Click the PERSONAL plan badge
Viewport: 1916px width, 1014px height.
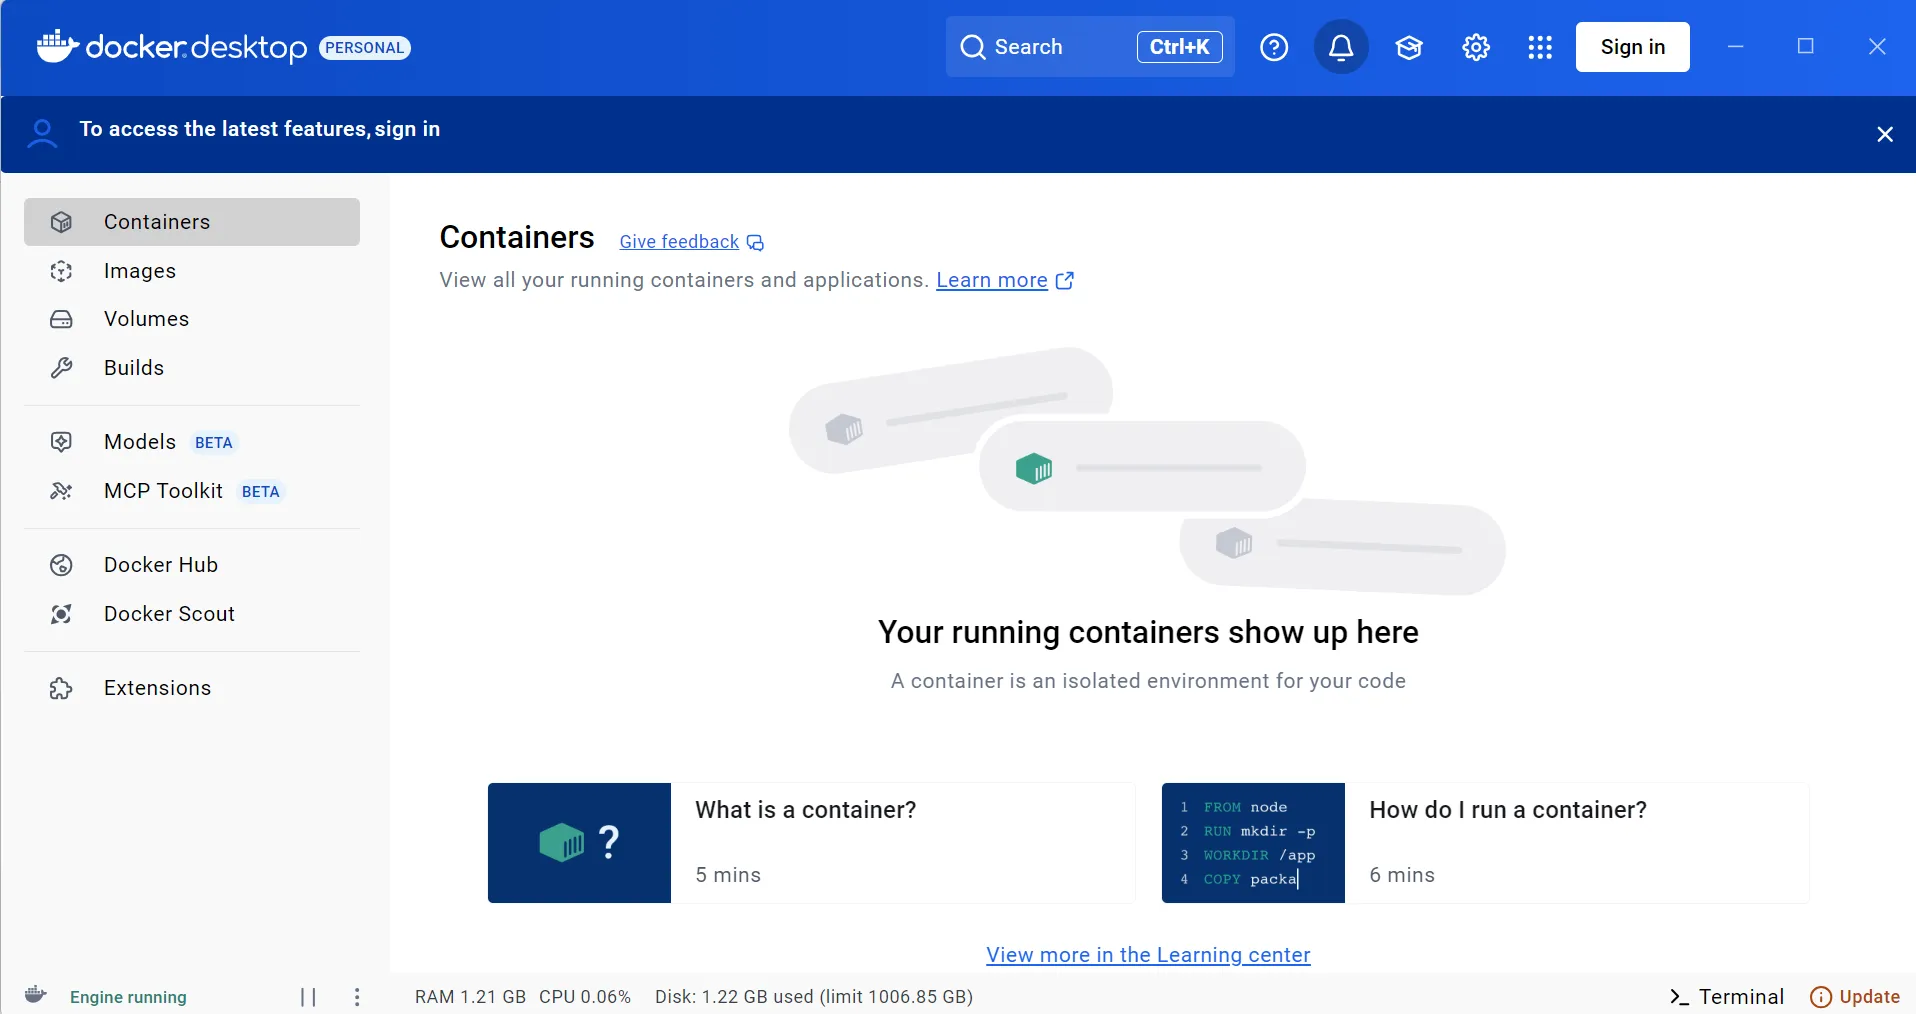tap(365, 48)
